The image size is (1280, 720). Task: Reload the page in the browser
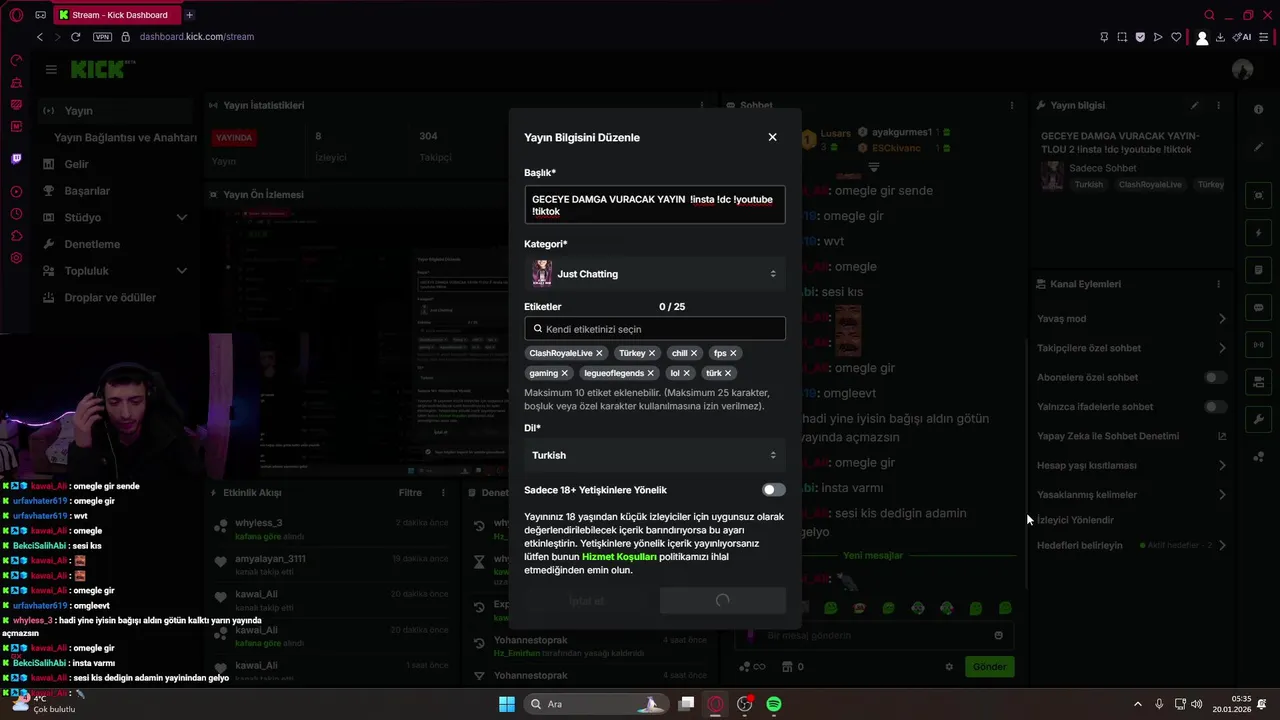tap(75, 37)
